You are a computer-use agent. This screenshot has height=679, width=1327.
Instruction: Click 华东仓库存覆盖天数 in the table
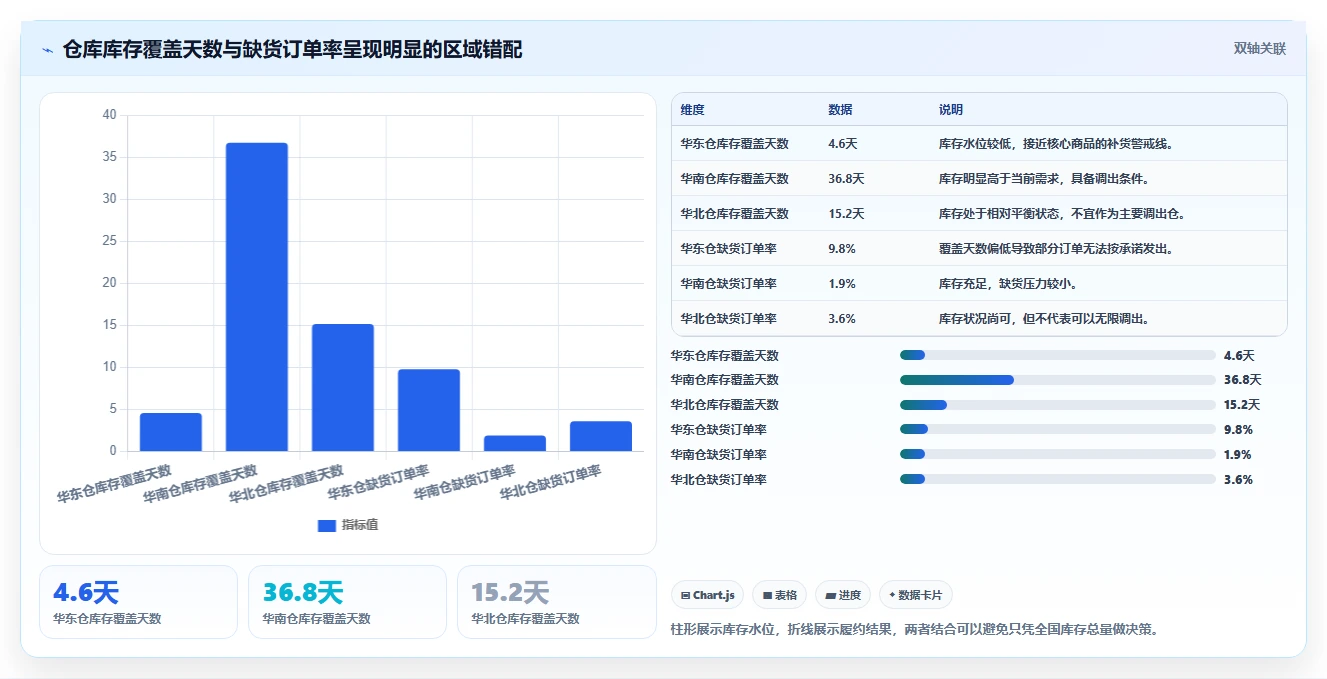click(734, 144)
